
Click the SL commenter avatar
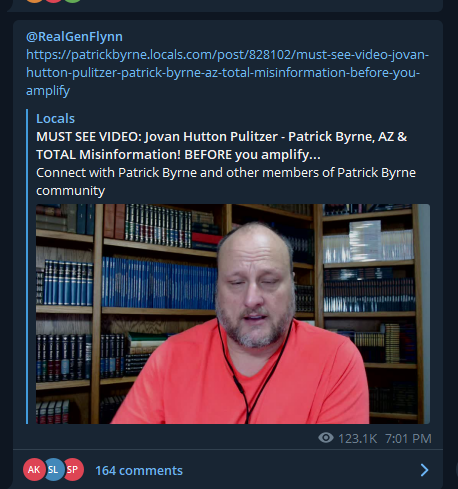point(53,470)
